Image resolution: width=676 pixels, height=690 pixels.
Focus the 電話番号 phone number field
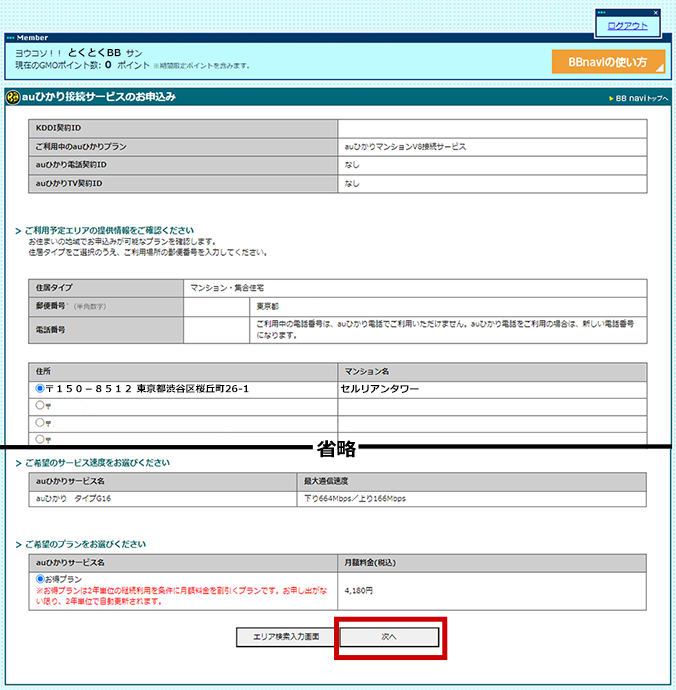pyautogui.click(x=216, y=330)
